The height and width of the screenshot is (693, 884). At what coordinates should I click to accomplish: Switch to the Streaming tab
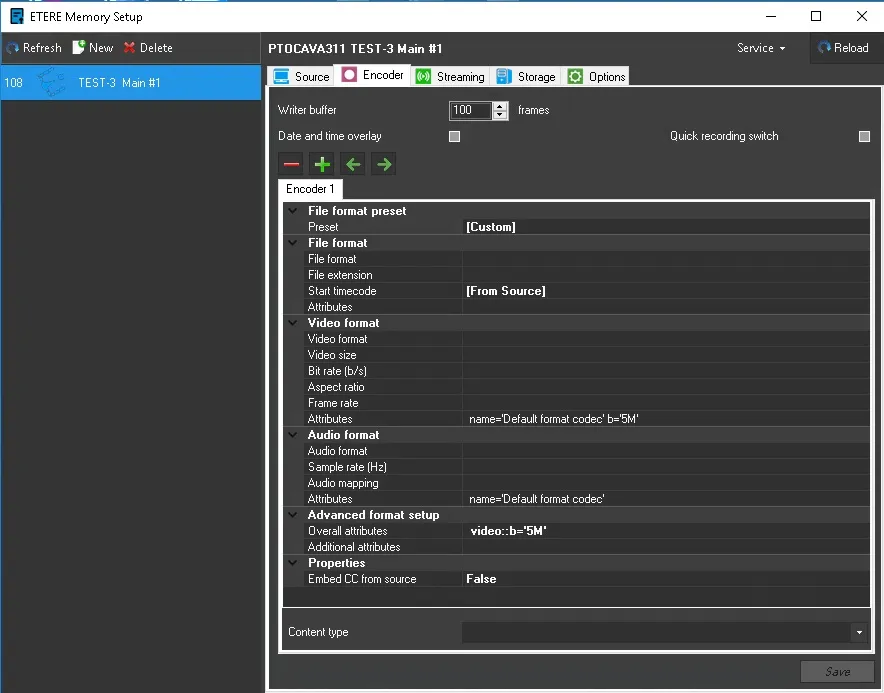click(449, 77)
